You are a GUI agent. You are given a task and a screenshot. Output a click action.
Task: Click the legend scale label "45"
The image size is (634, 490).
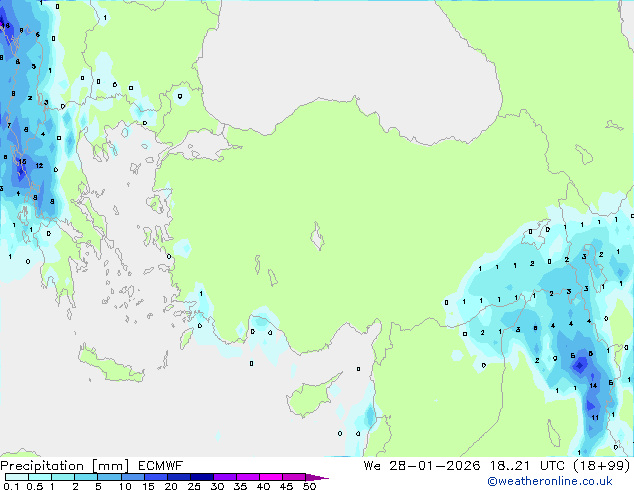point(286,486)
